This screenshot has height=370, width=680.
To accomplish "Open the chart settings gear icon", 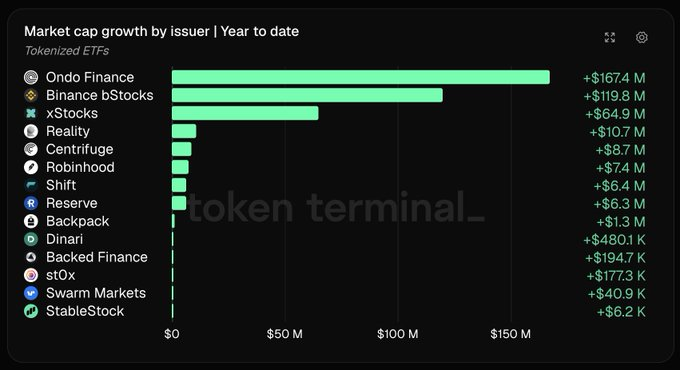I will click(x=641, y=37).
